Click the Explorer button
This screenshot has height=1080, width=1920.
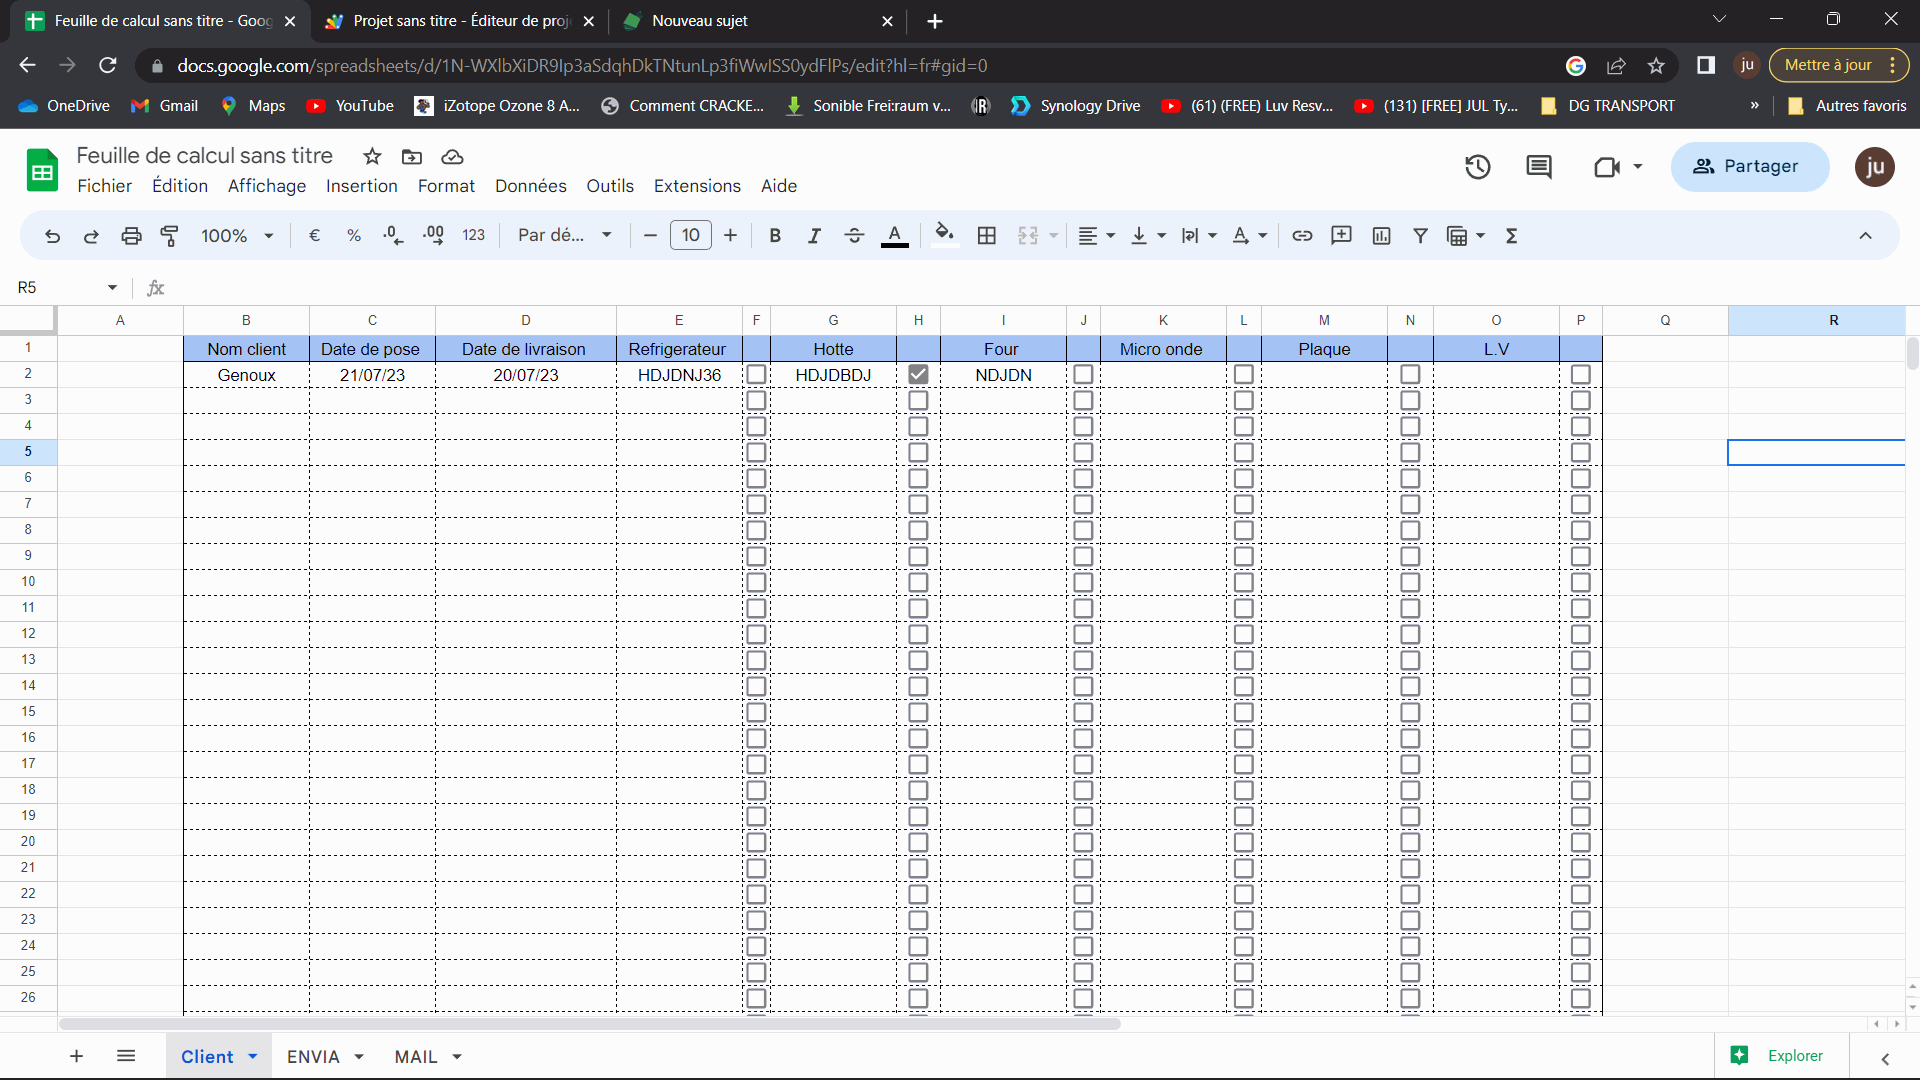[x=1782, y=1056]
